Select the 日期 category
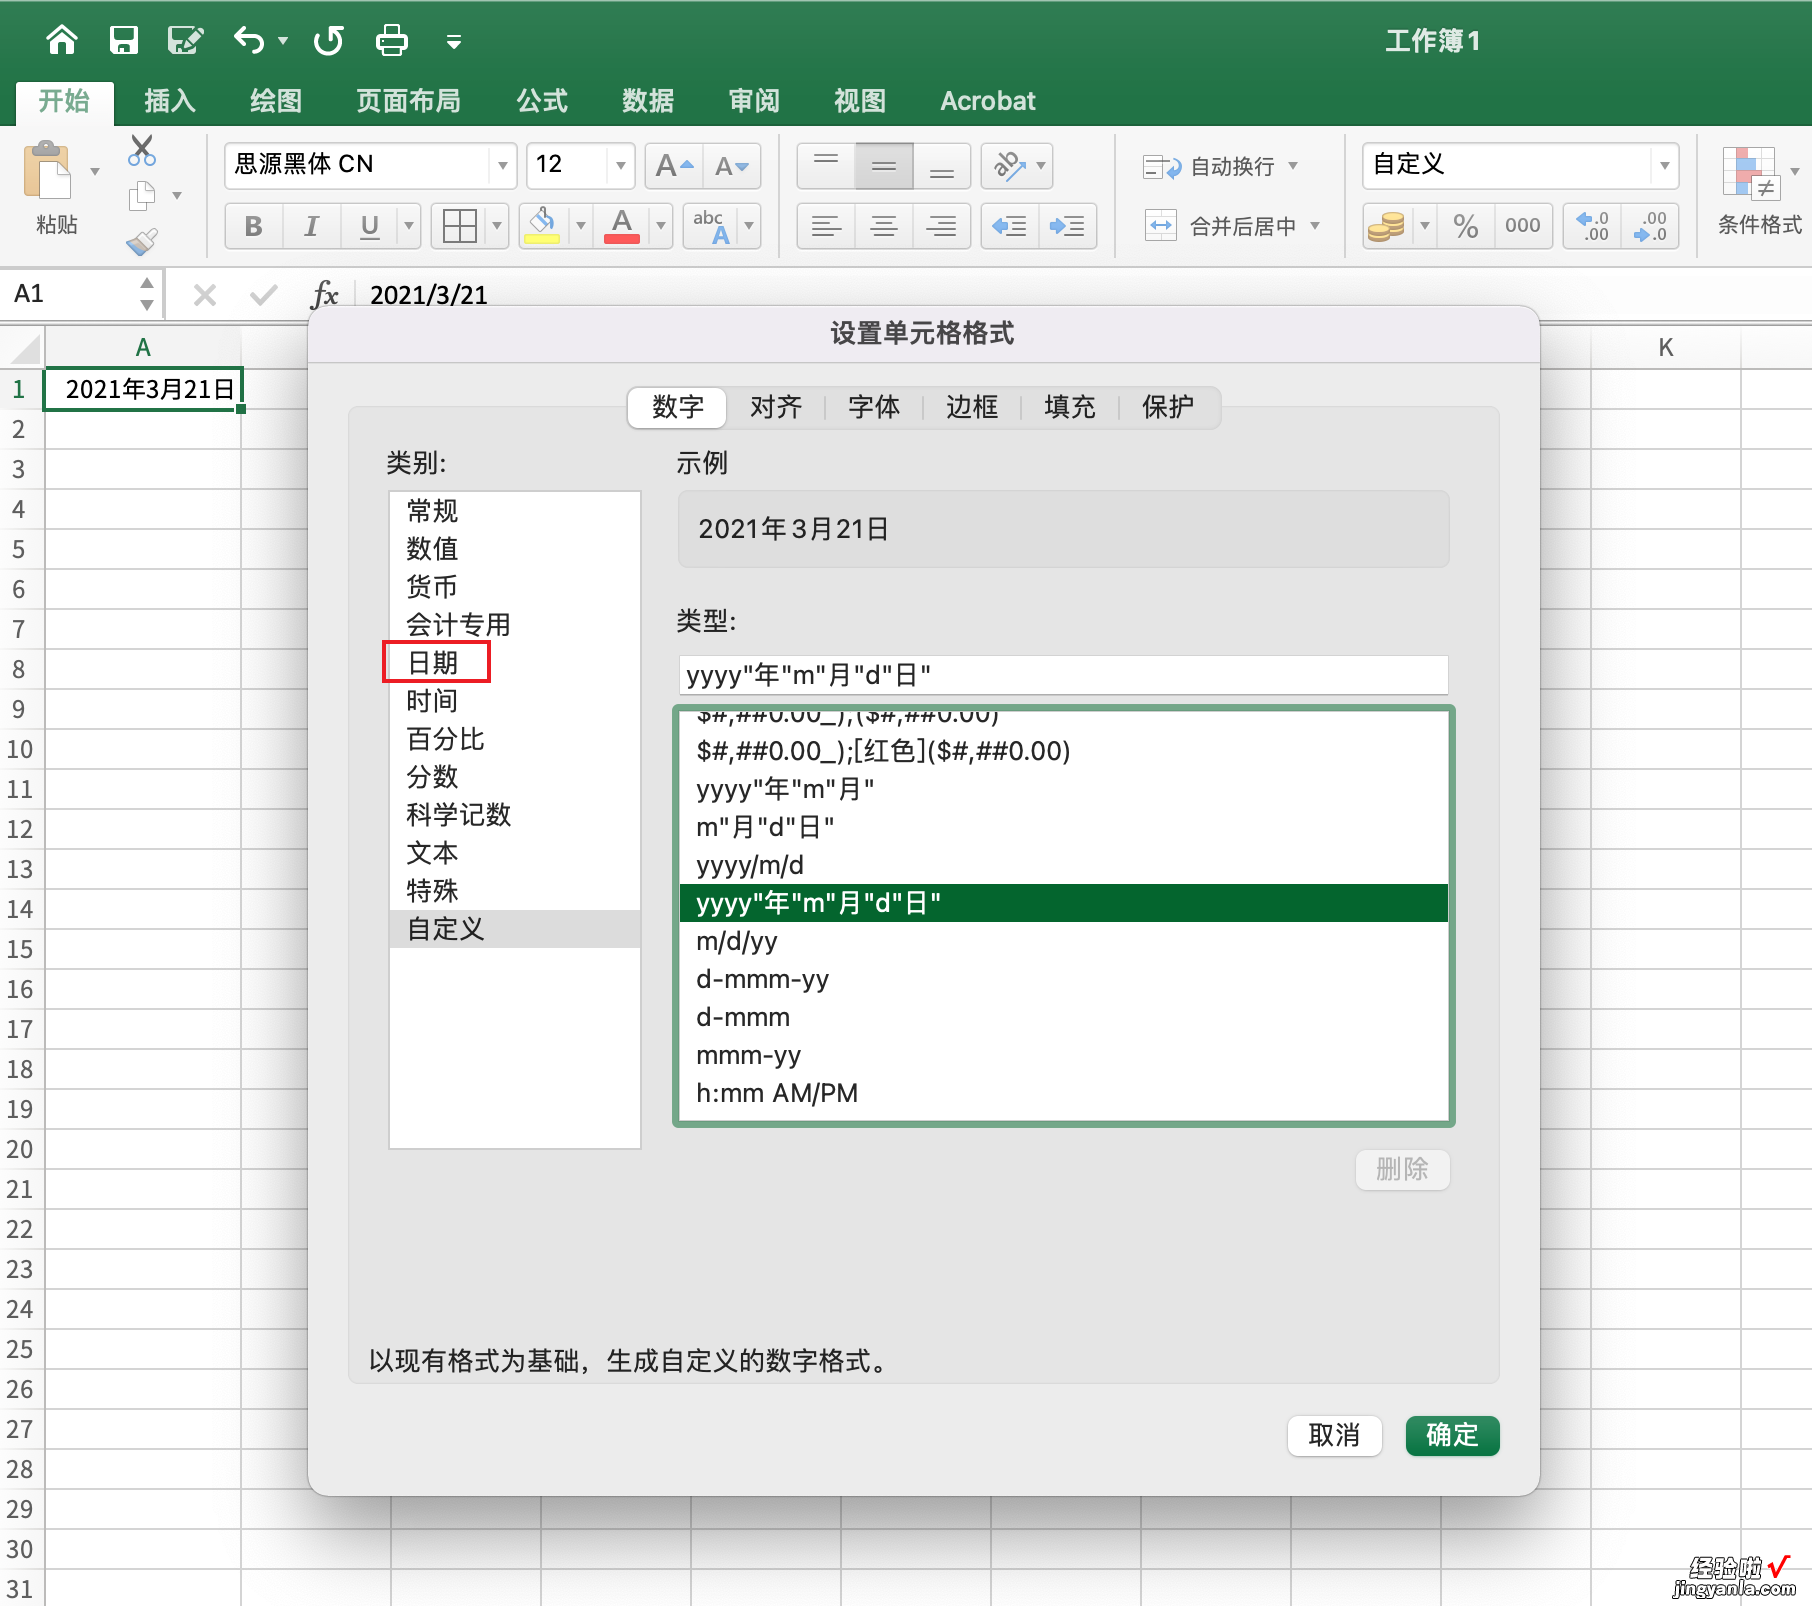The image size is (1812, 1606). [x=514, y=663]
